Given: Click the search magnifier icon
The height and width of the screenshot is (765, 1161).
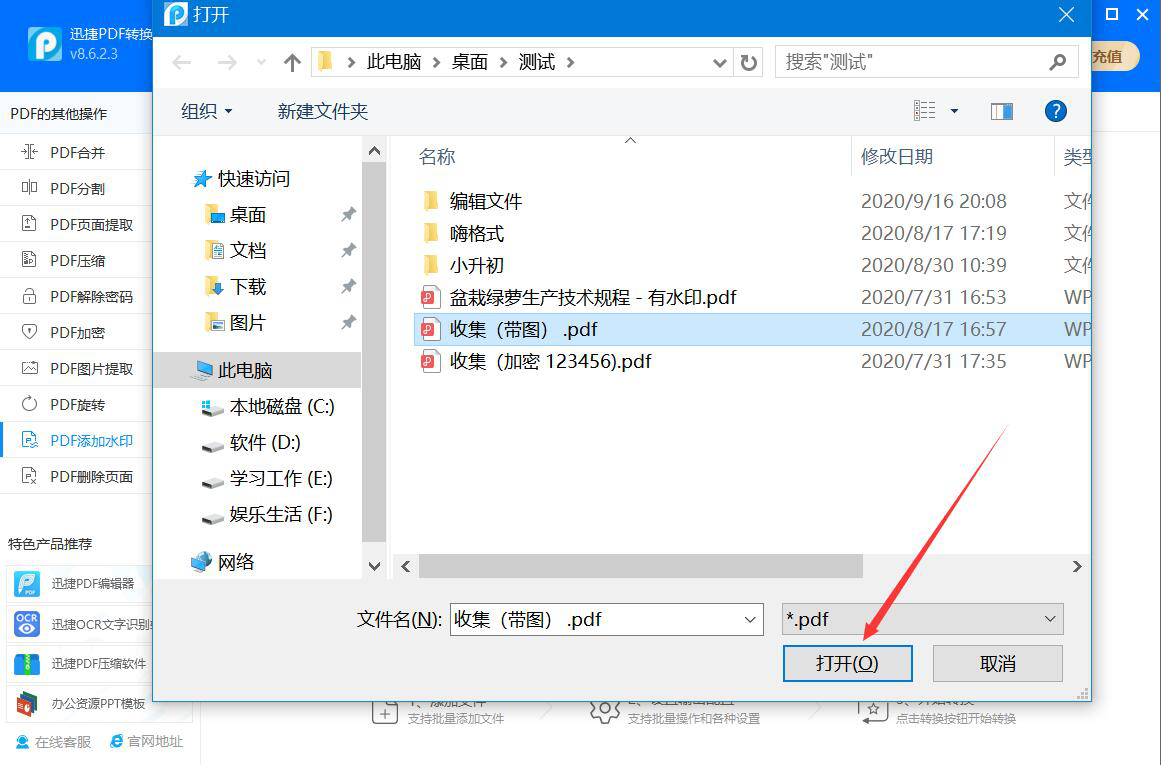Looking at the screenshot, I should 1058,62.
